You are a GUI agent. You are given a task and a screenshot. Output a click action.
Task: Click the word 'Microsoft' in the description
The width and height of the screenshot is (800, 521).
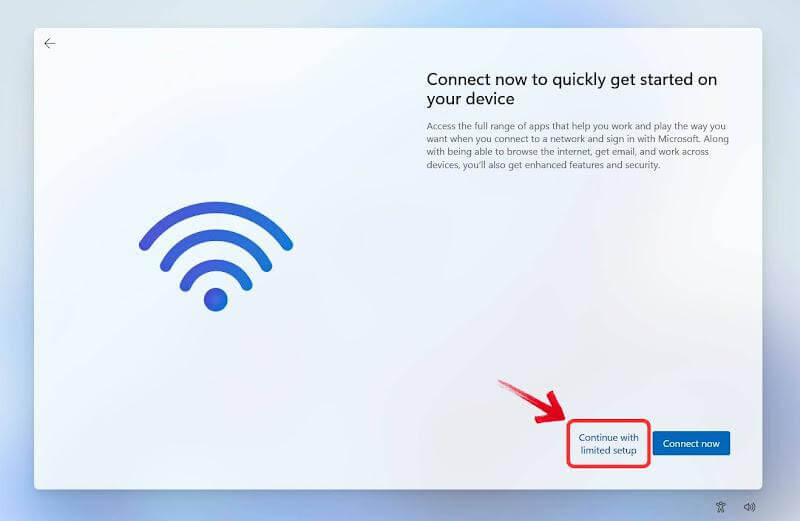tap(679, 139)
